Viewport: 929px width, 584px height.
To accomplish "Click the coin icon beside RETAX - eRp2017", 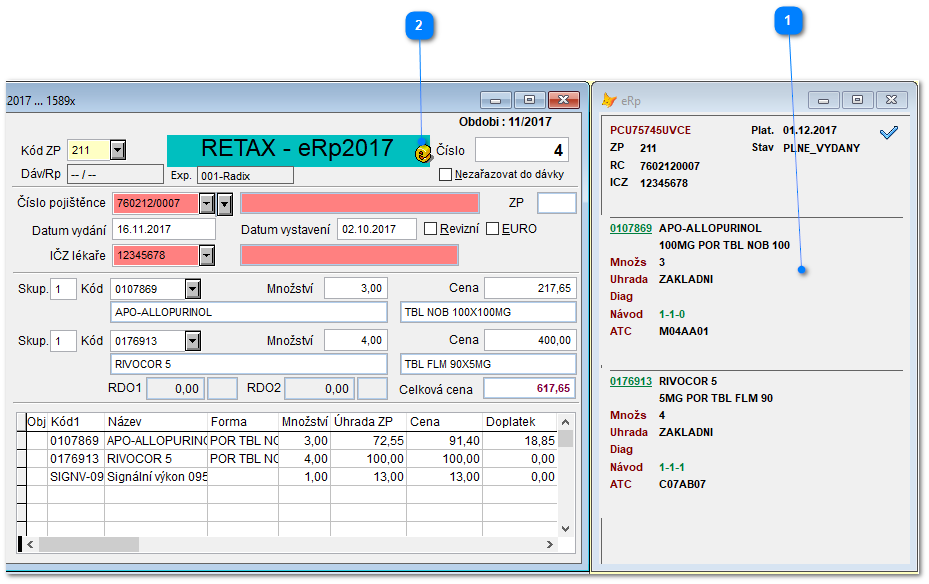I will [422, 153].
